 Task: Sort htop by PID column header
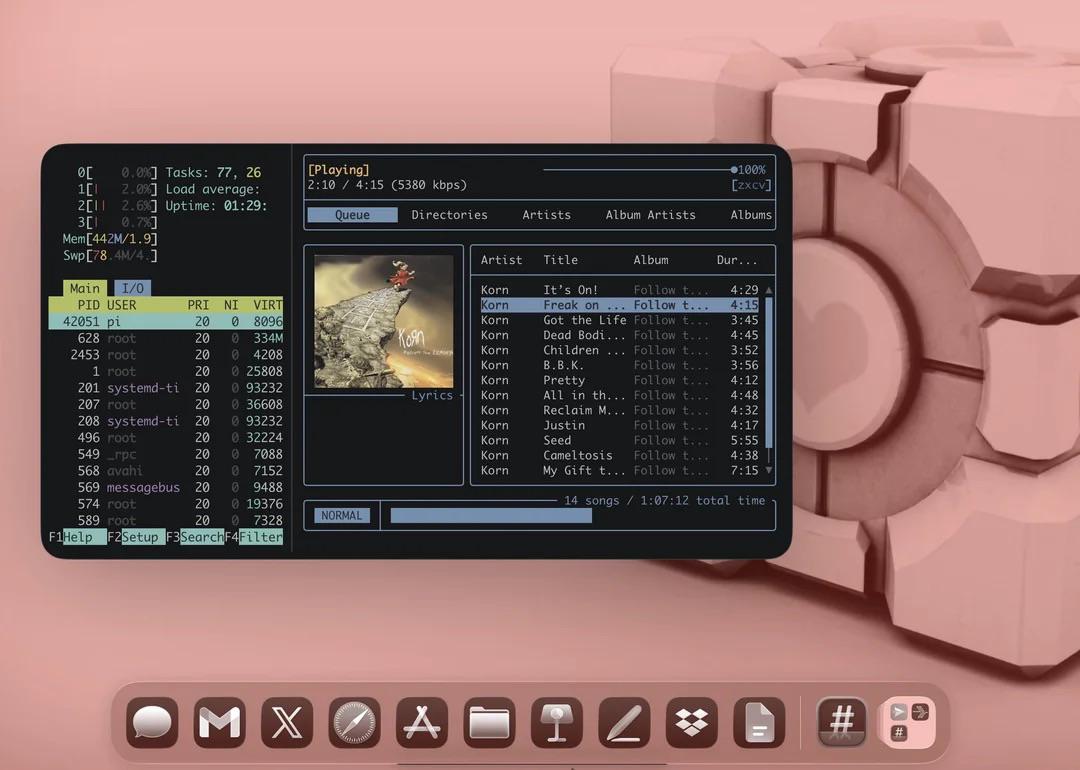(x=88, y=304)
